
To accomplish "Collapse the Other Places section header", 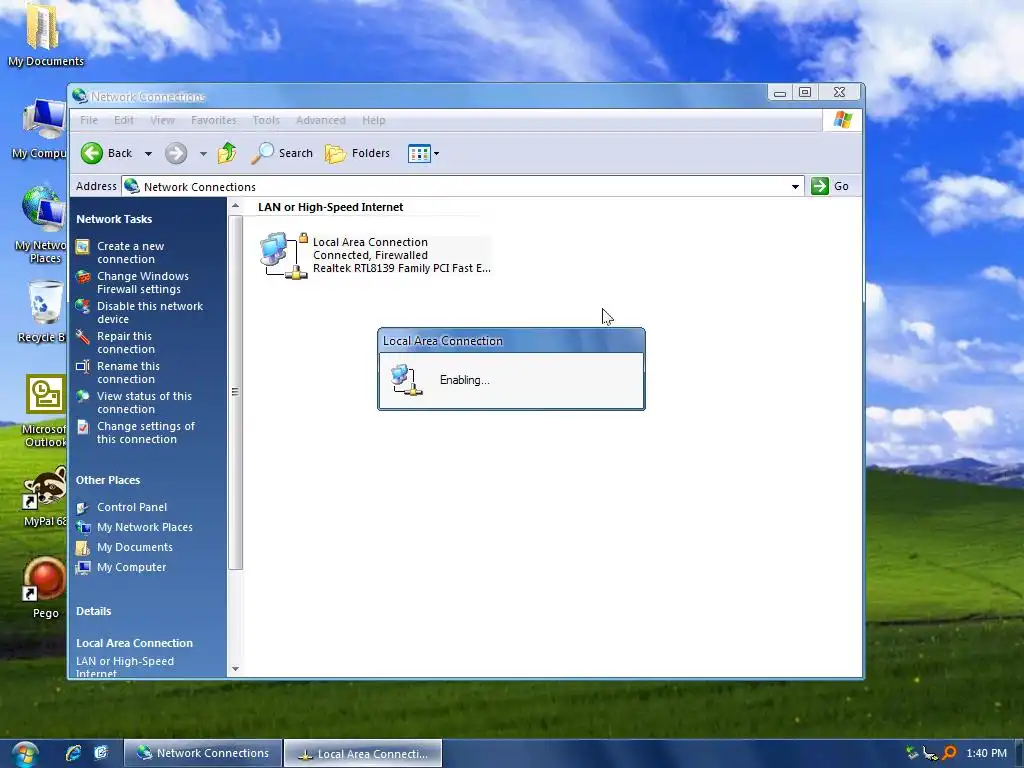I will click(x=108, y=480).
